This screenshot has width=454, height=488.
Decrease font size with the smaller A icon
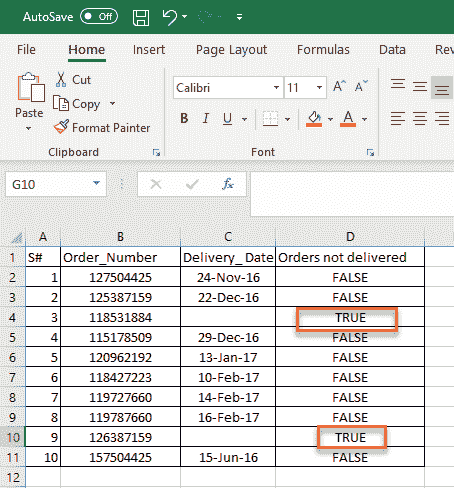361,87
